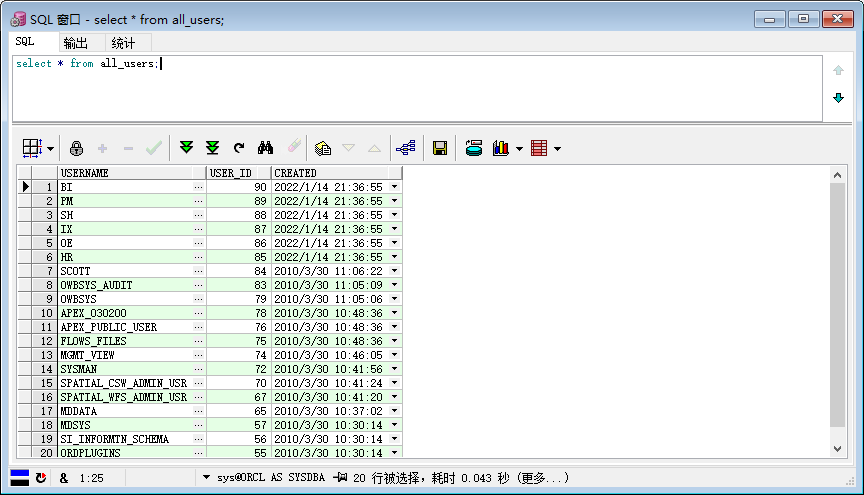Viewport: 864px width, 495px height.
Task: Select row number 10 header
Action: 44,313
